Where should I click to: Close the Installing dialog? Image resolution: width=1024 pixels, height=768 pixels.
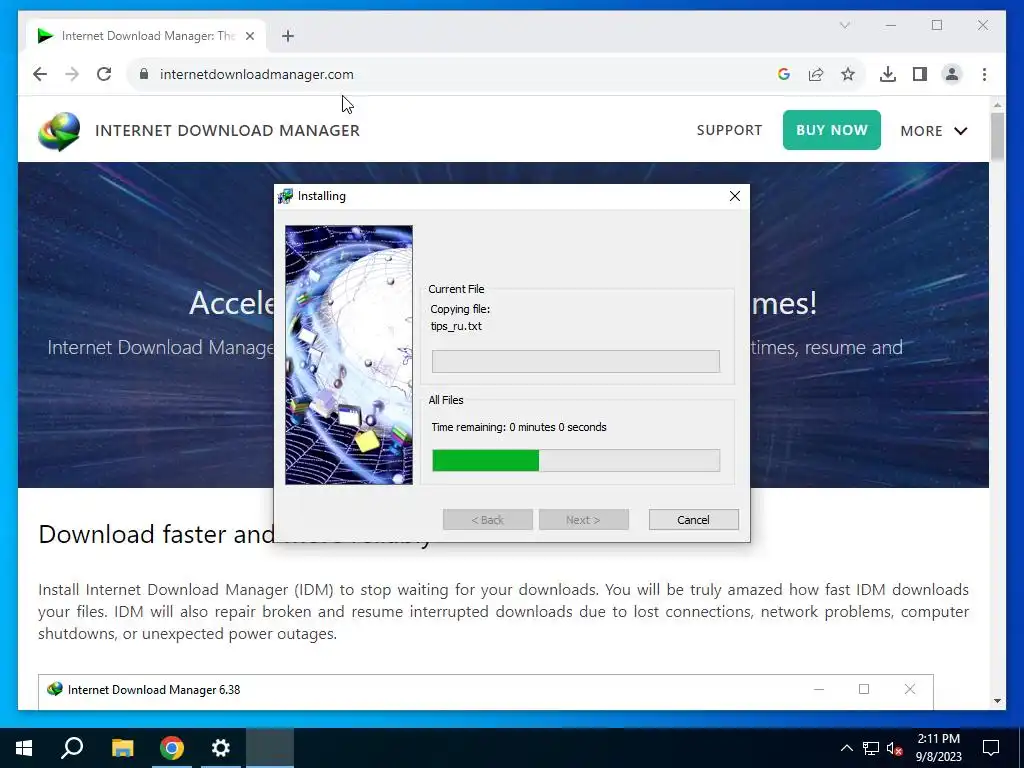735,196
